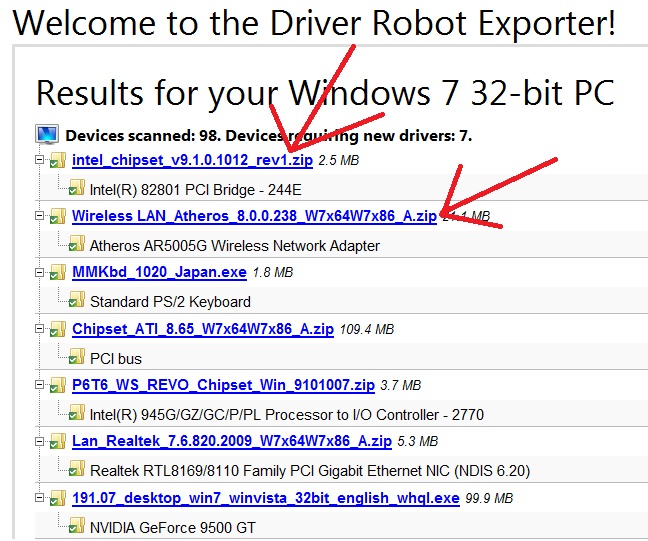
Task: Open Wireless LAN_Atheros_8.0.0.238 zip link
Action: coord(254,216)
